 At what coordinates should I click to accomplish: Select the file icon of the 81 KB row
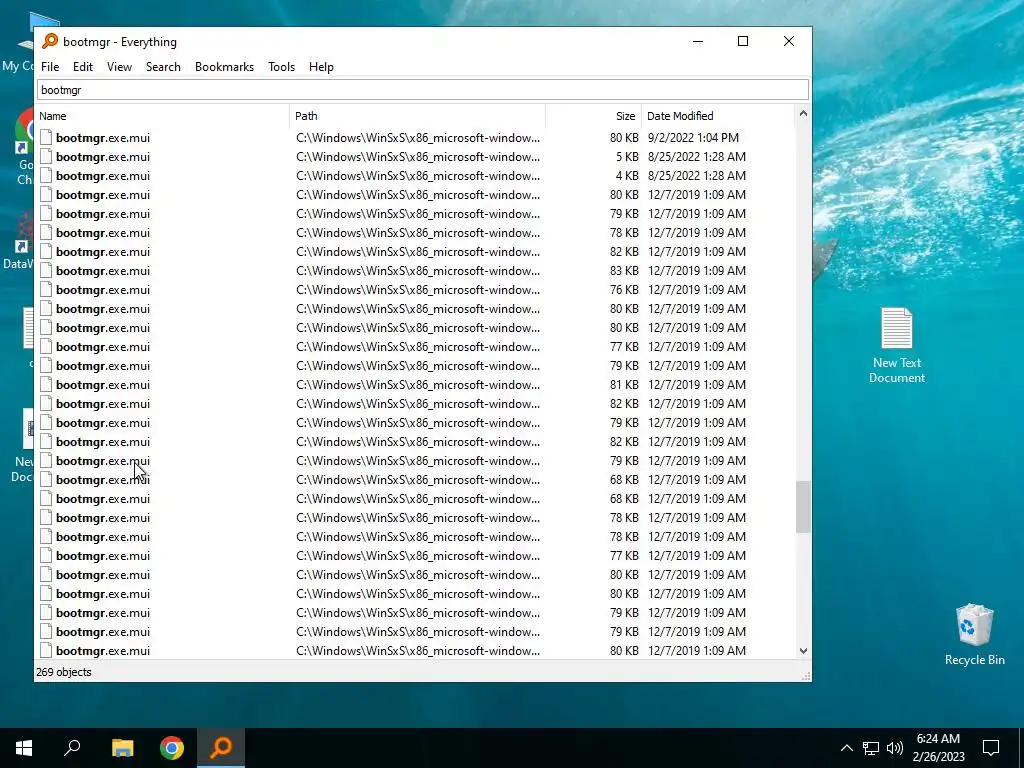[x=46, y=385]
